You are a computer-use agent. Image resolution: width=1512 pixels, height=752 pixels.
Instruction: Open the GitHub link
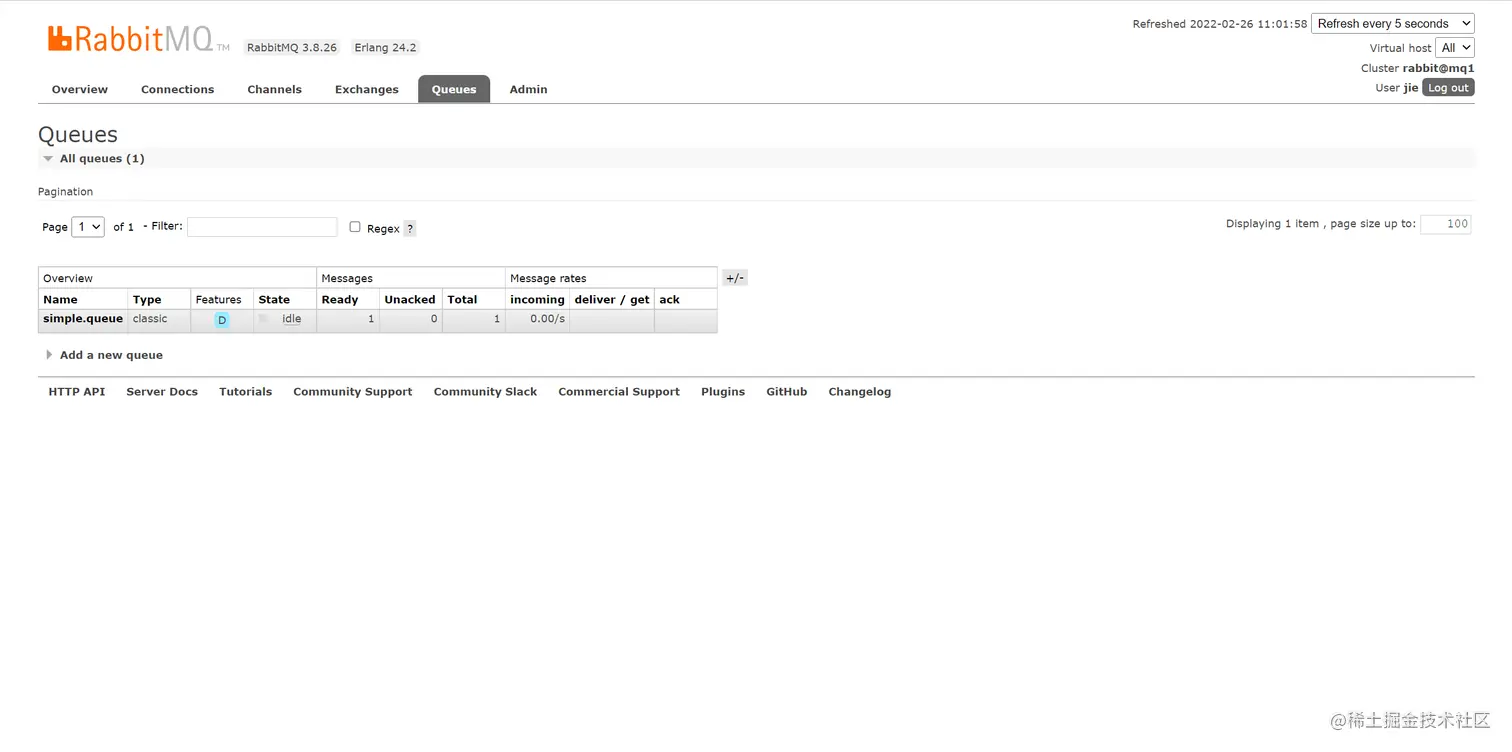786,392
